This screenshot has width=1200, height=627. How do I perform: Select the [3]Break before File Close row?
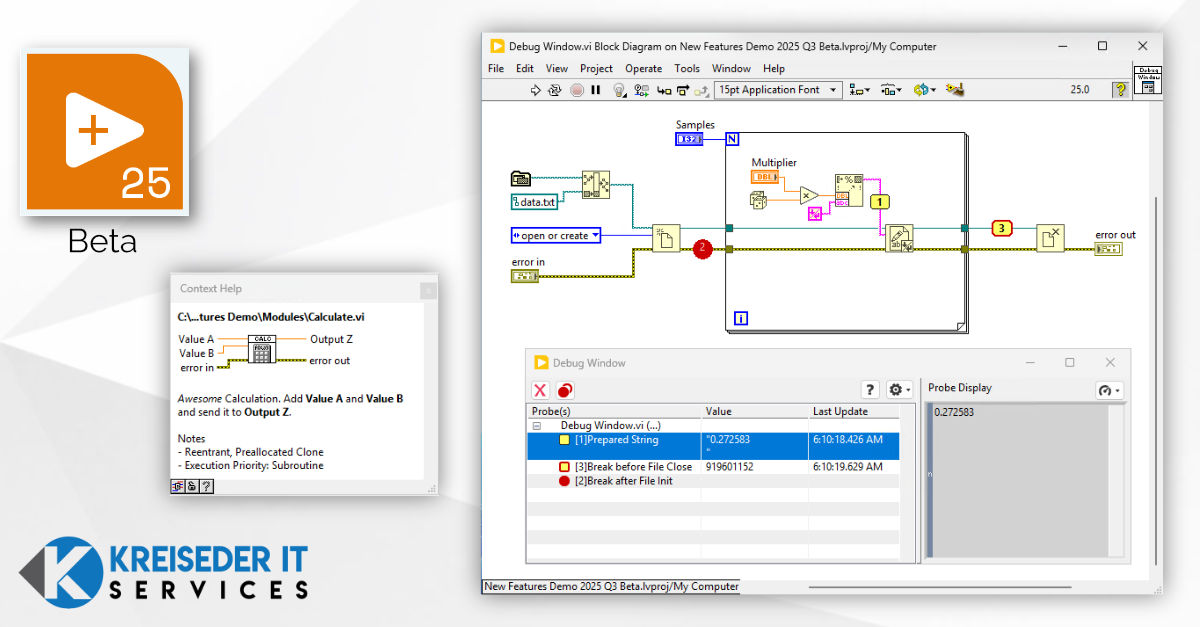tap(714, 467)
